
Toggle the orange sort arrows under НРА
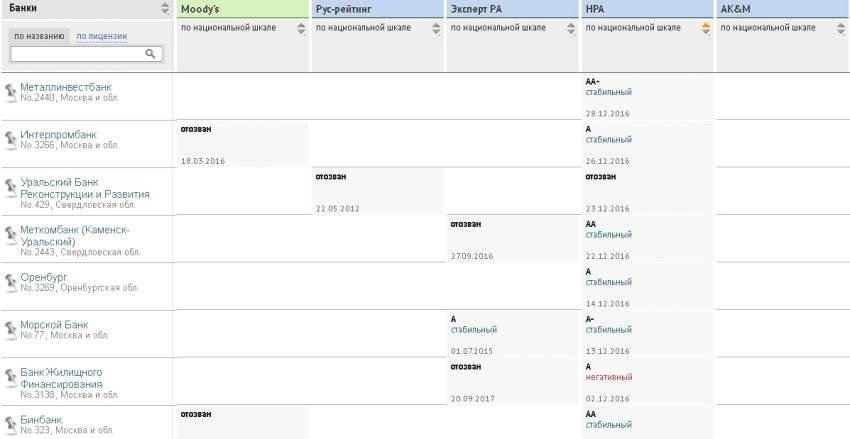pyautogui.click(x=706, y=29)
